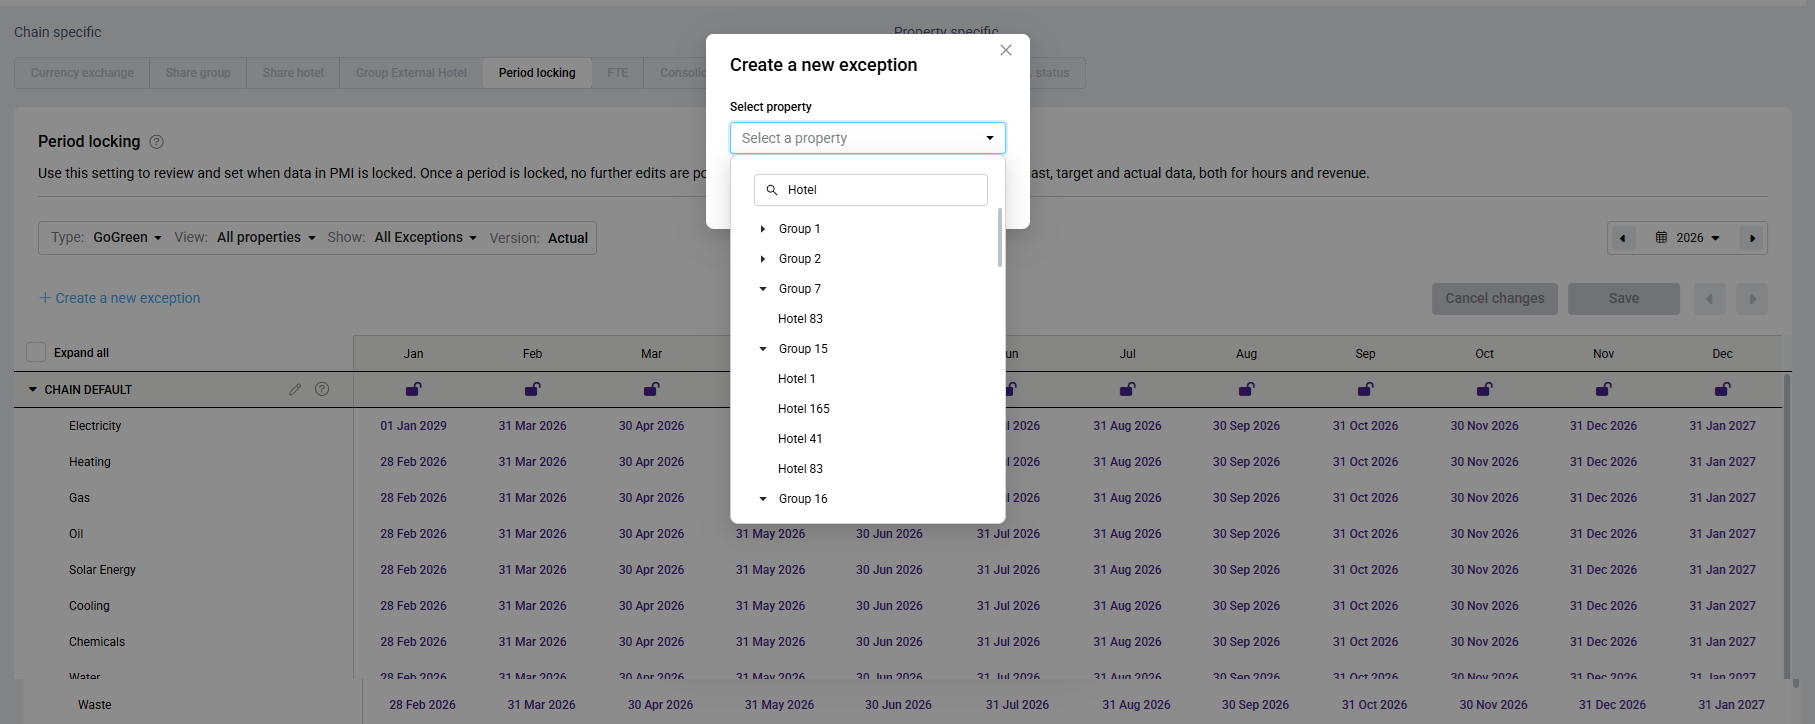Click help icon next to Period locking title
This screenshot has width=1815, height=724.
156,142
